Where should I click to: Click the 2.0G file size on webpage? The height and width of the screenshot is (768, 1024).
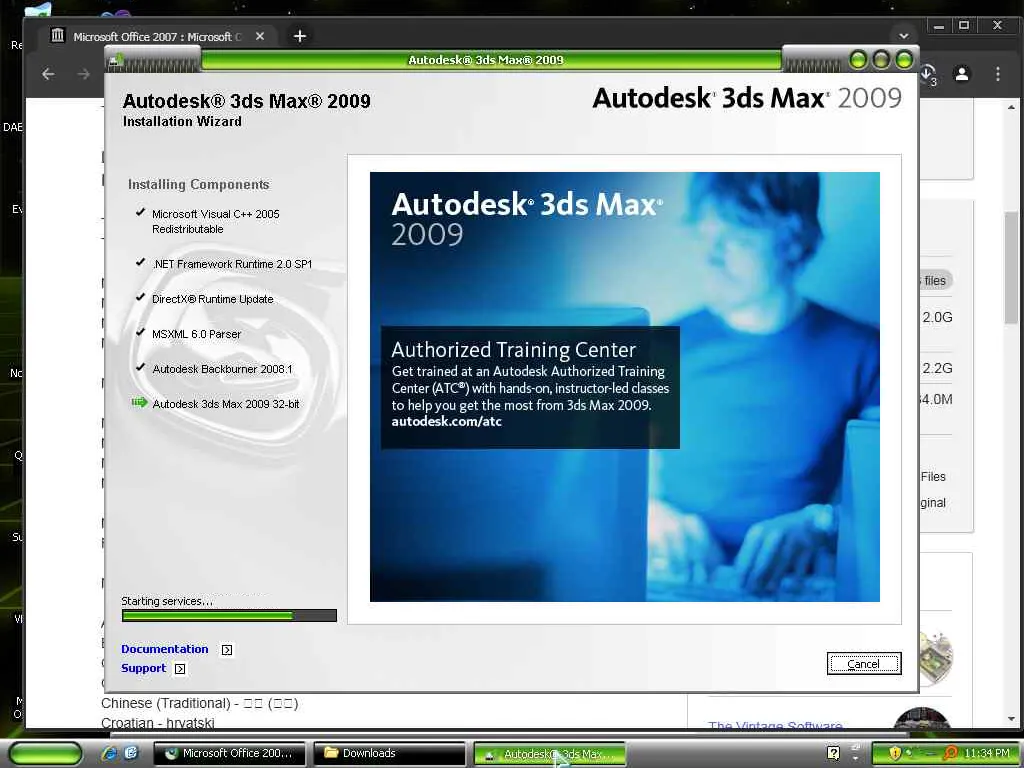pyautogui.click(x=938, y=317)
